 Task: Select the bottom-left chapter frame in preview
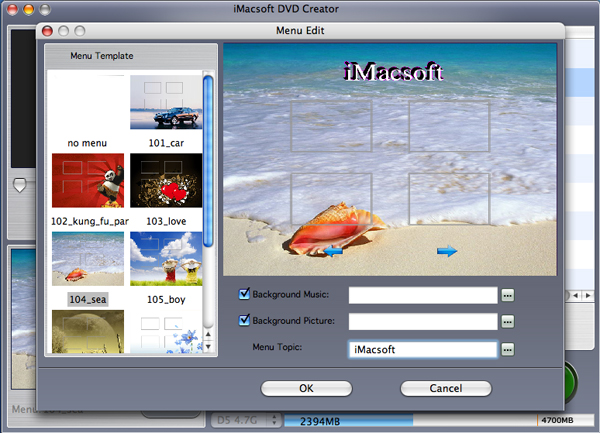click(331, 199)
